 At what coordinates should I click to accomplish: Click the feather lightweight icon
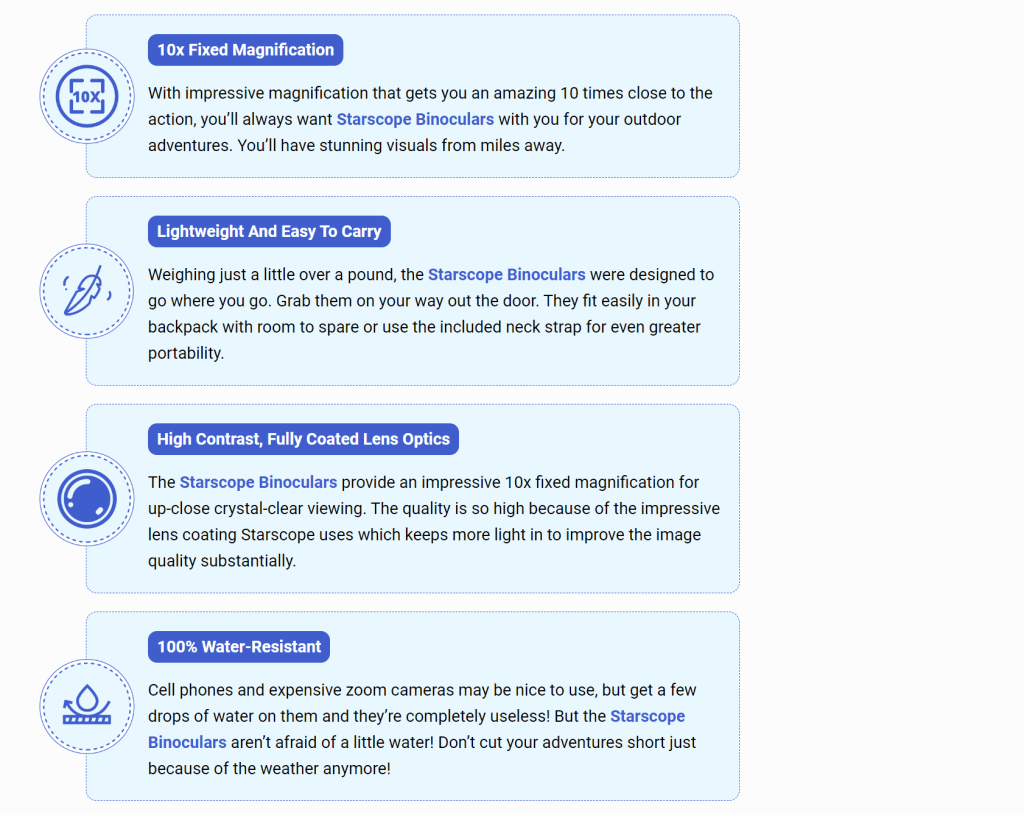(x=87, y=291)
